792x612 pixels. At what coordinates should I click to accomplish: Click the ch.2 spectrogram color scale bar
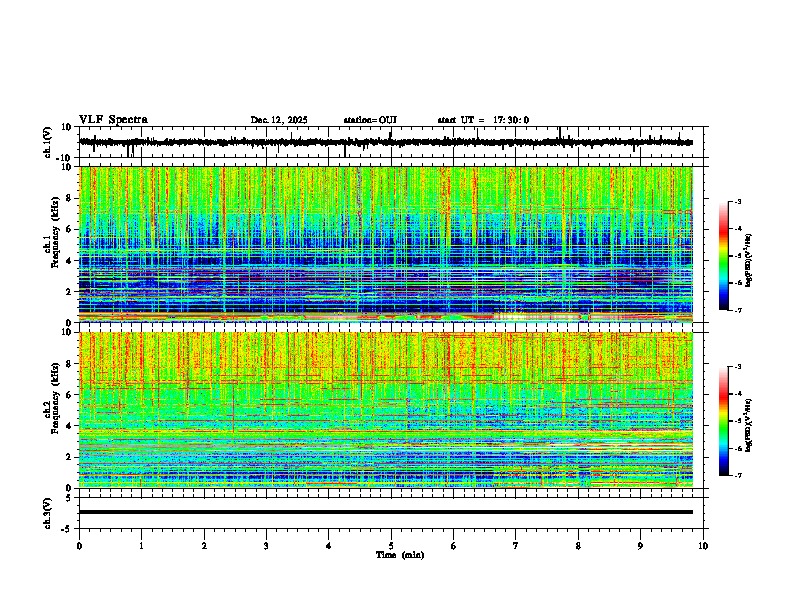tap(723, 421)
